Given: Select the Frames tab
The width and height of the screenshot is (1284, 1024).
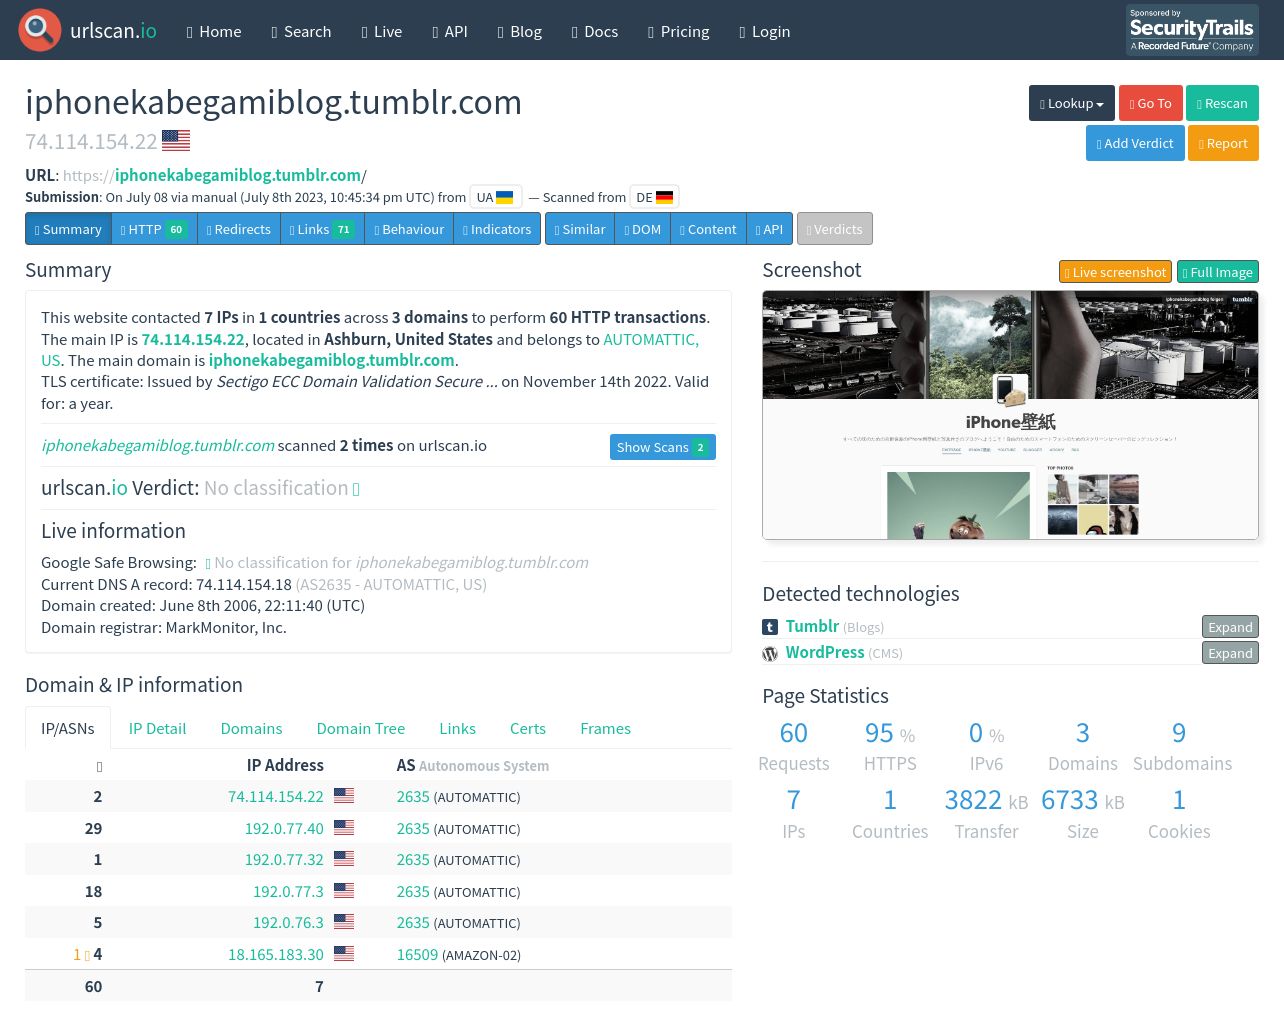Looking at the screenshot, I should coord(606,728).
